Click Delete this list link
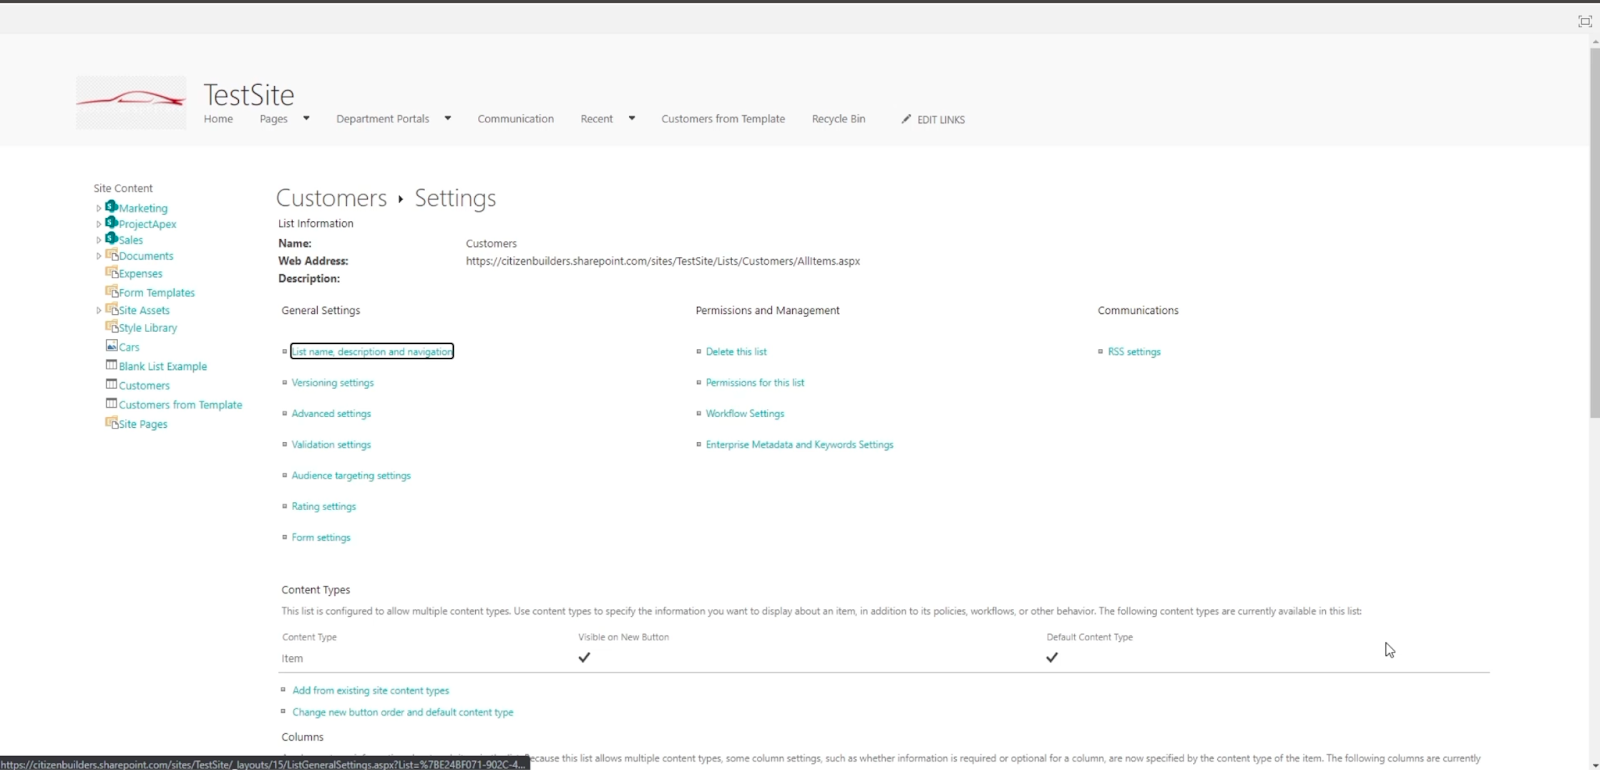The width and height of the screenshot is (1600, 770). [x=736, y=352]
